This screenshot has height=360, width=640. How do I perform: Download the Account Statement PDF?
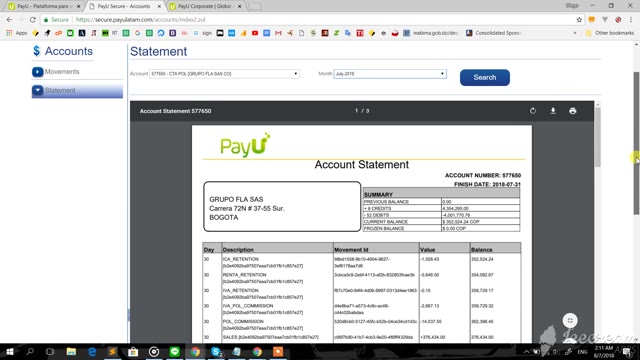click(x=553, y=111)
